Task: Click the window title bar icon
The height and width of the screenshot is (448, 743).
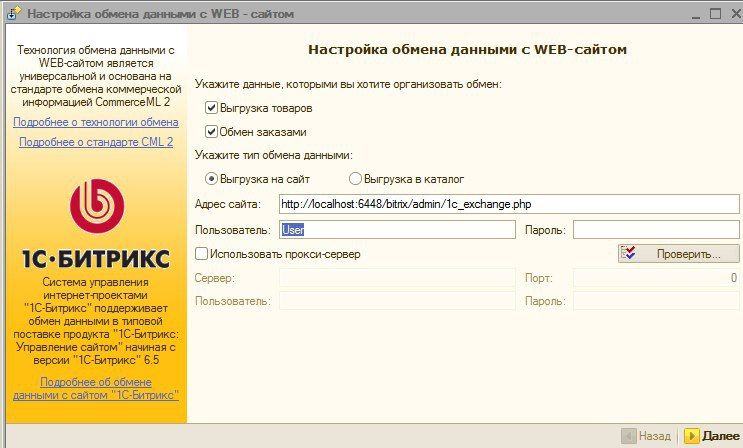Action: coord(14,13)
